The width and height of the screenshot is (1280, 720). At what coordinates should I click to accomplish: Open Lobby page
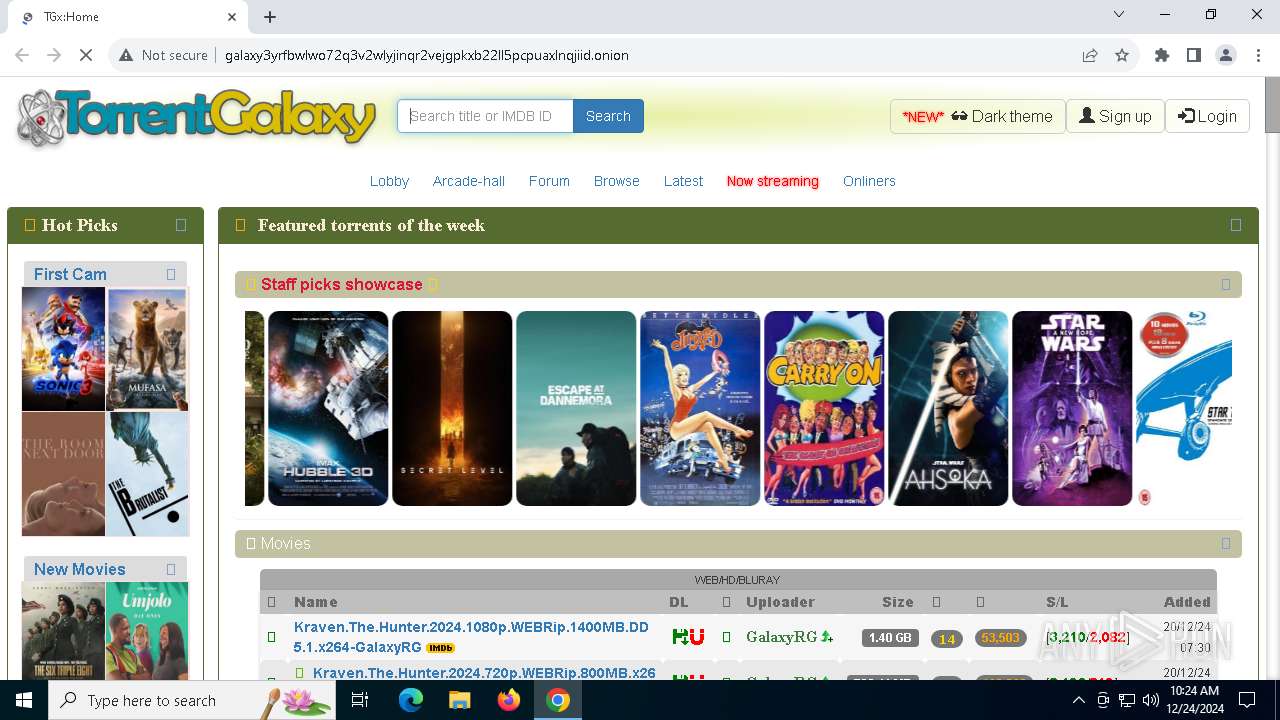point(389,181)
